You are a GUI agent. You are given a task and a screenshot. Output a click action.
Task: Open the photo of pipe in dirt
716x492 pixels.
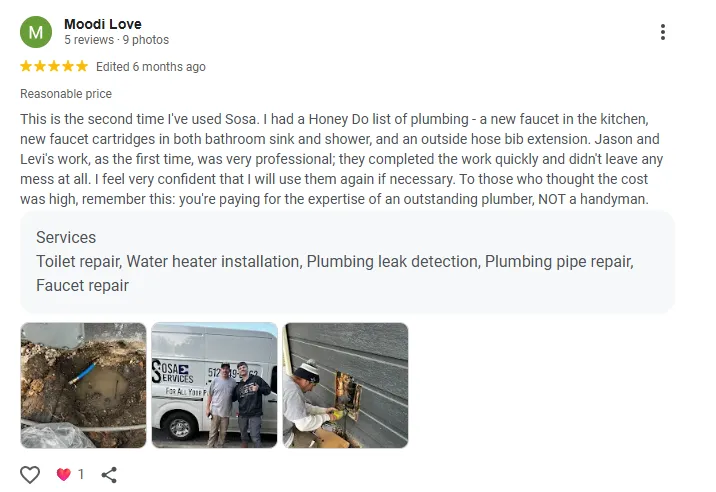83,385
